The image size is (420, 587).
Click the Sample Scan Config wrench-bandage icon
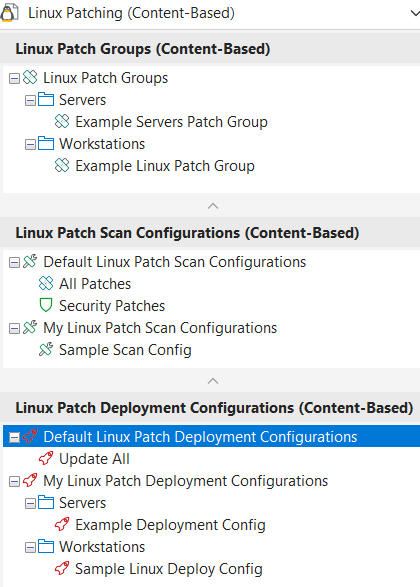click(x=46, y=349)
